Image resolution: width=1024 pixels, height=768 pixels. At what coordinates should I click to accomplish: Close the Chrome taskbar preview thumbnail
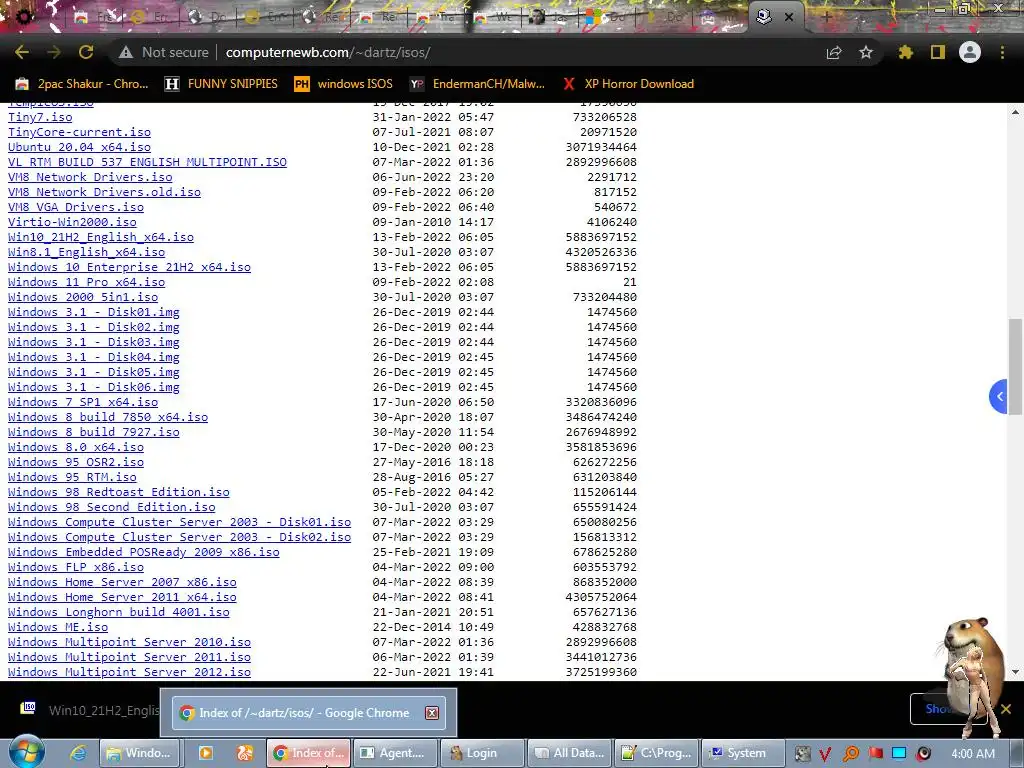click(x=432, y=713)
